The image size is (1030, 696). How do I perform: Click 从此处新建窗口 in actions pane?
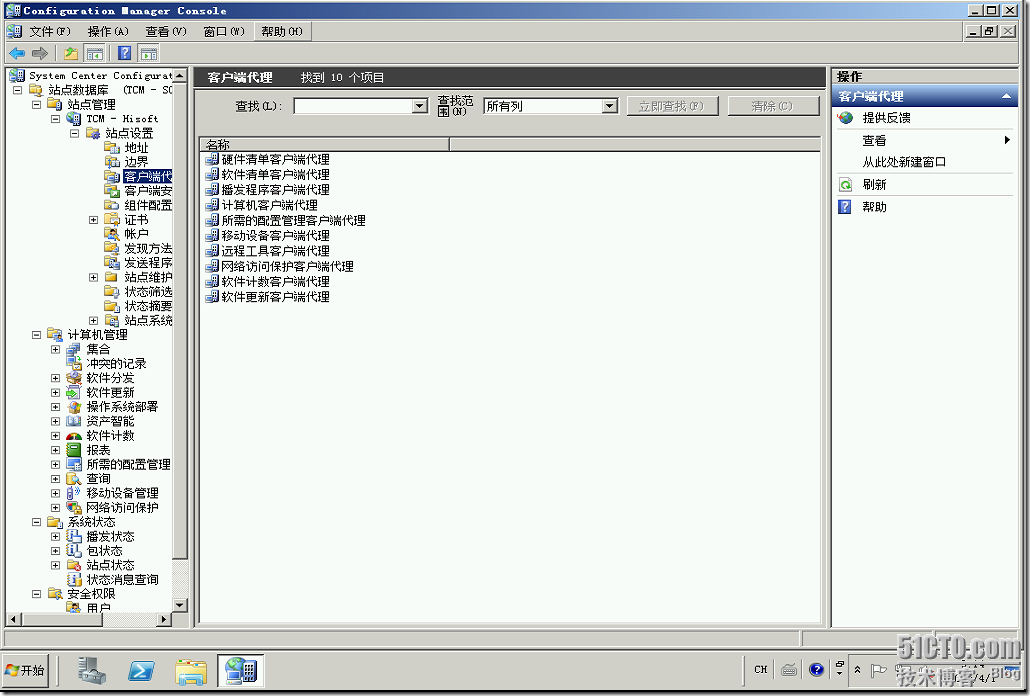(x=904, y=162)
